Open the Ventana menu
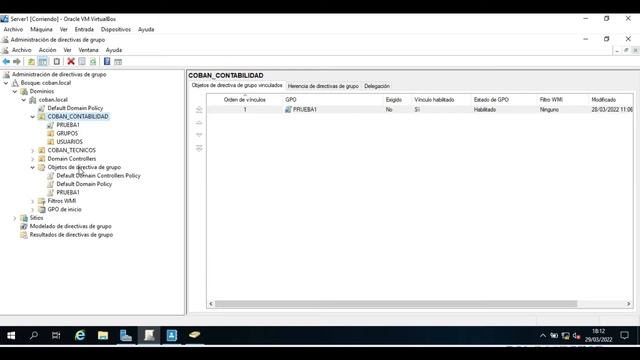 (x=88, y=50)
